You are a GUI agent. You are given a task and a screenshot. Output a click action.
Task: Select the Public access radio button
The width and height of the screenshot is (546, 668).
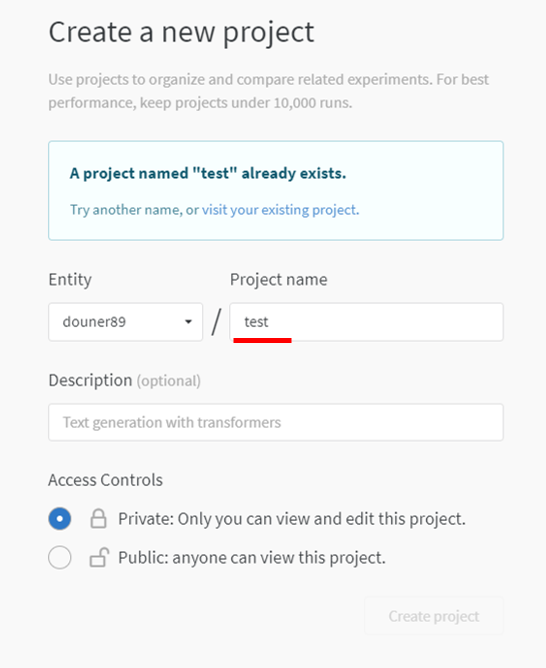point(60,557)
